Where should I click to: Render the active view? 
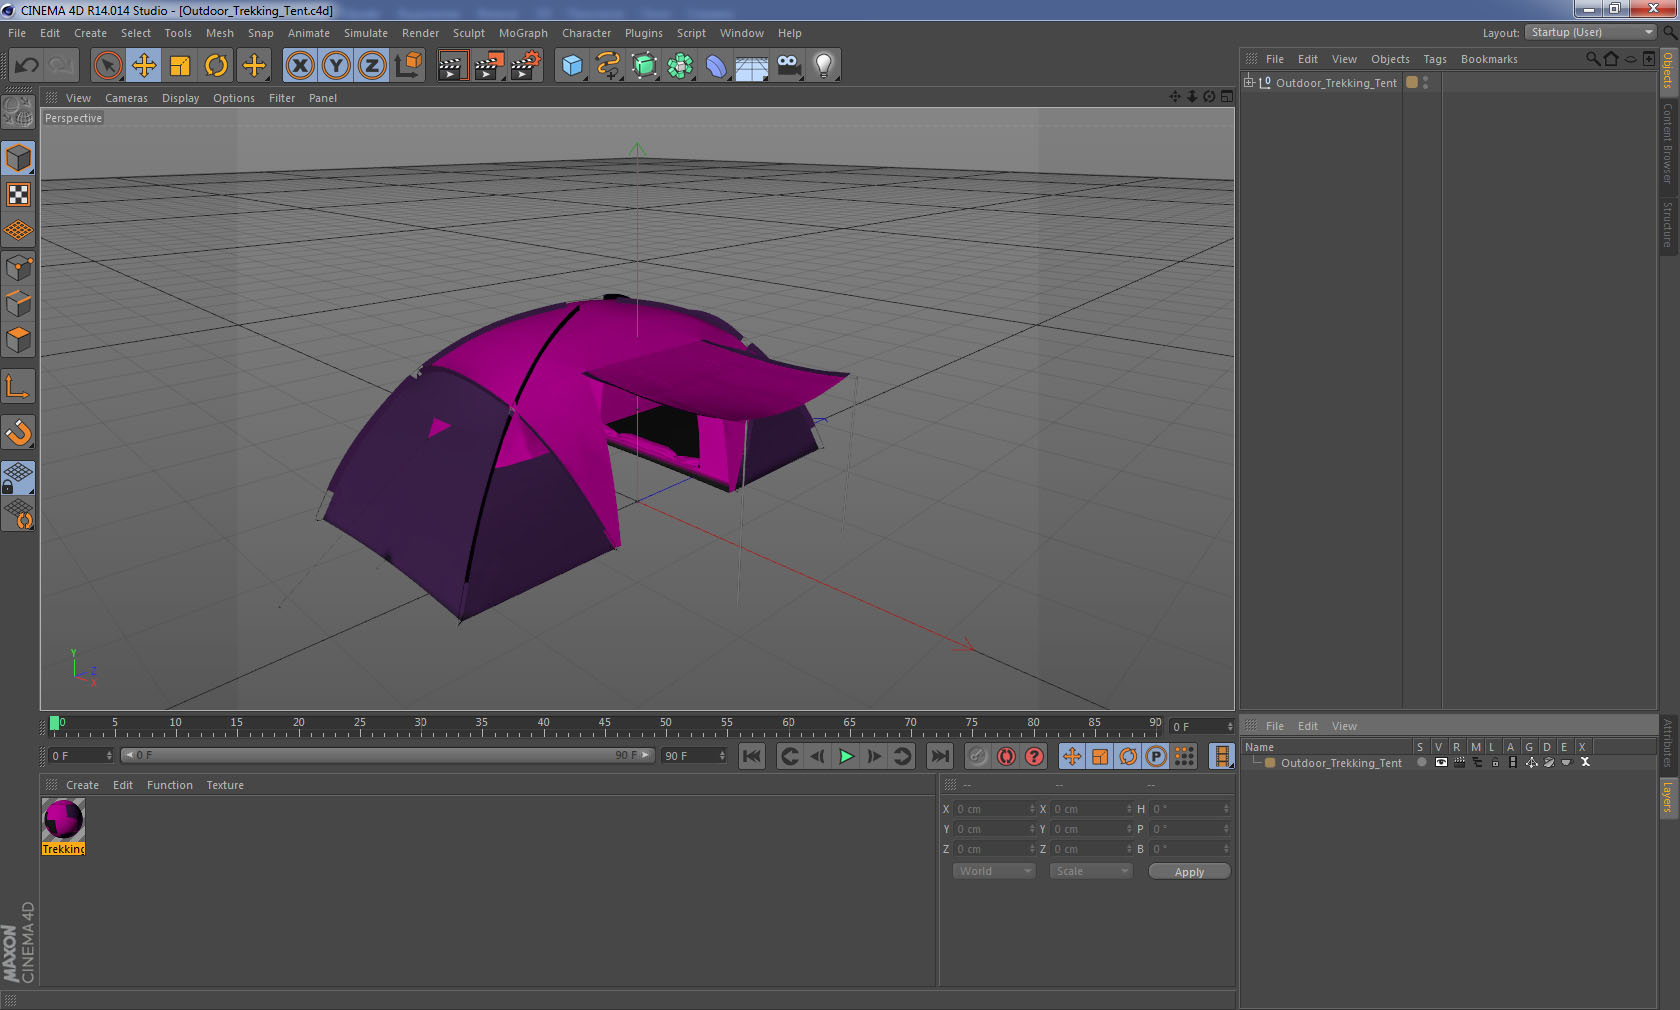point(452,66)
